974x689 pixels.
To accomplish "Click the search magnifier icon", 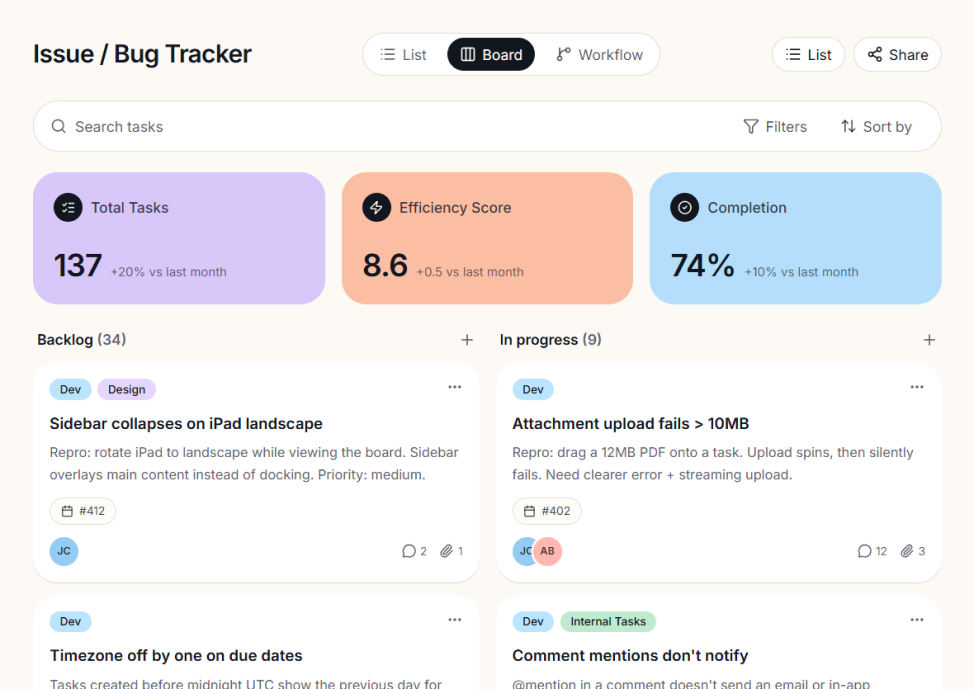I will coord(59,127).
